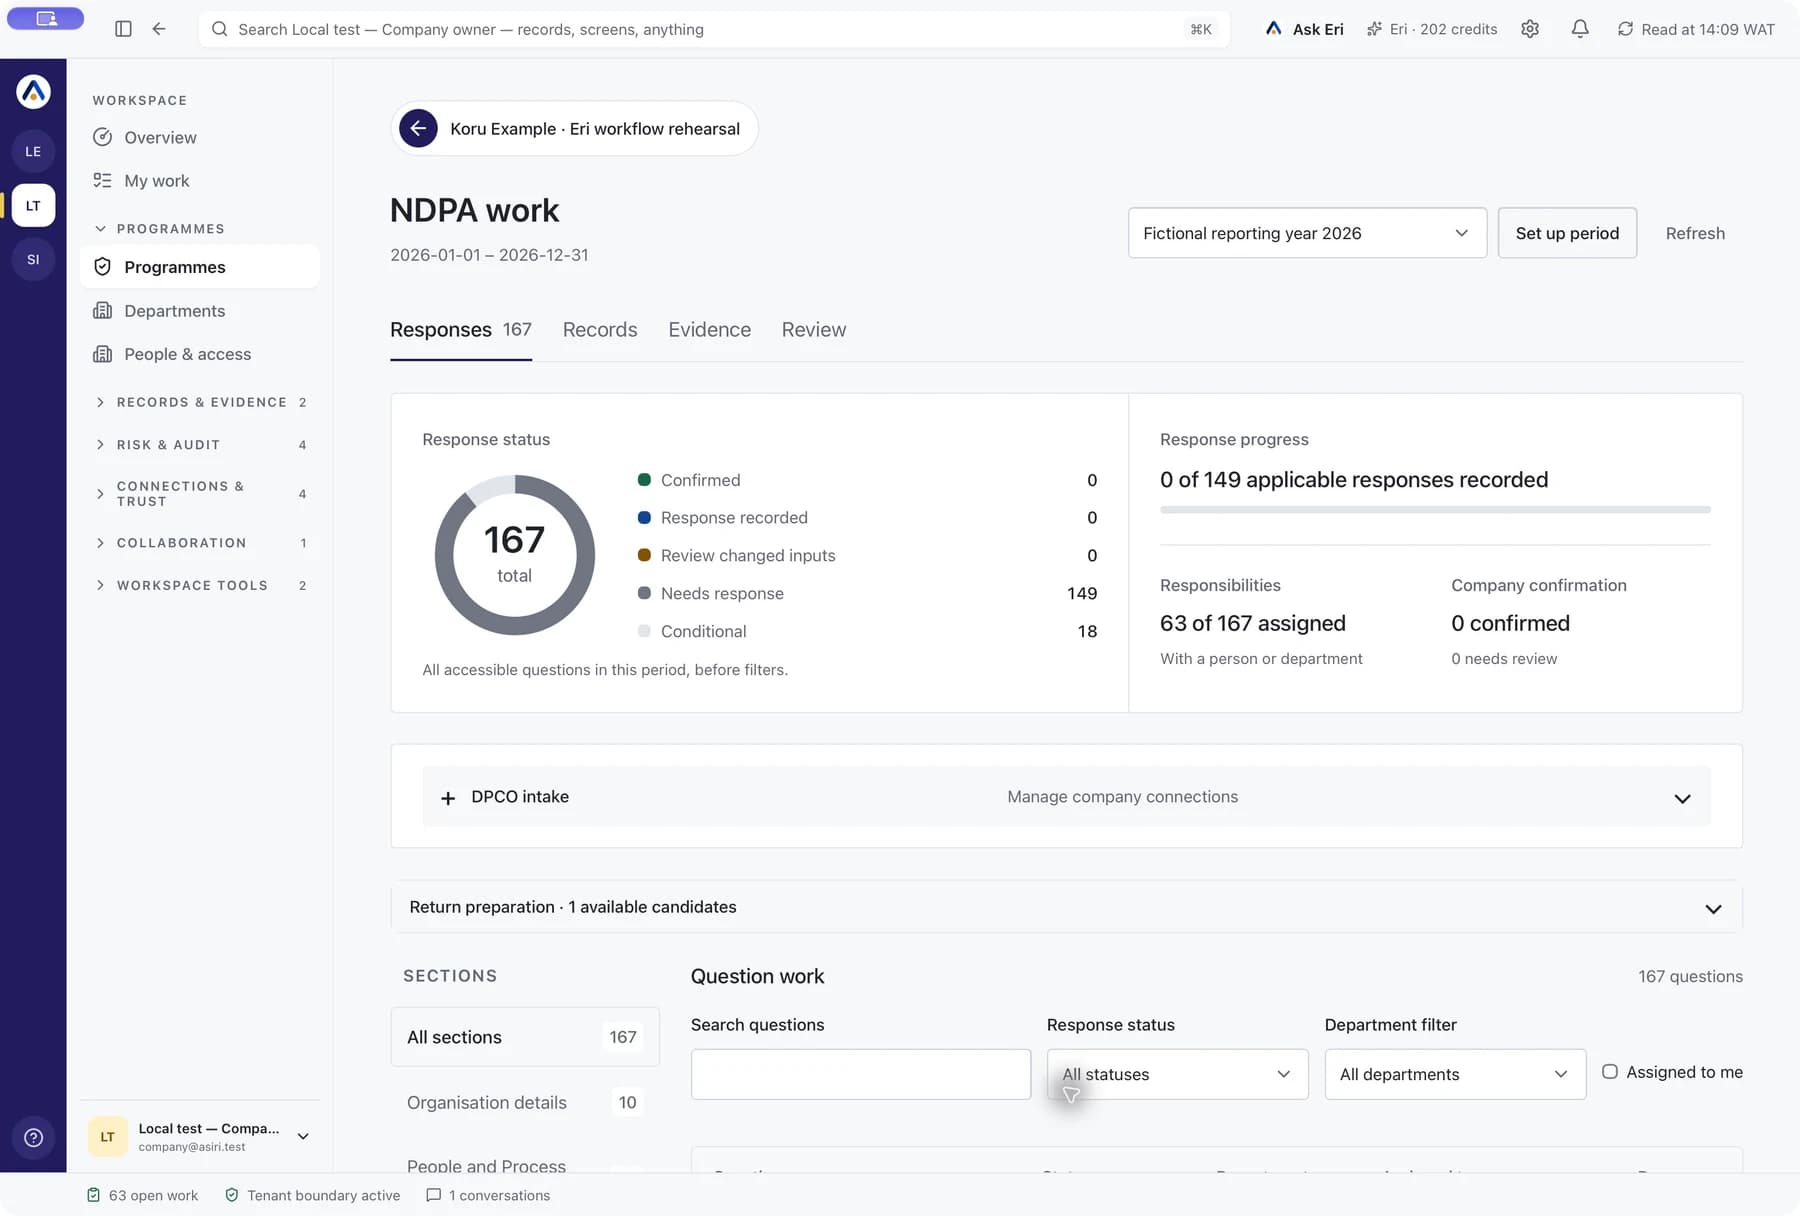
Task: Tick the Assigned to me checkbox
Action: click(1610, 1071)
